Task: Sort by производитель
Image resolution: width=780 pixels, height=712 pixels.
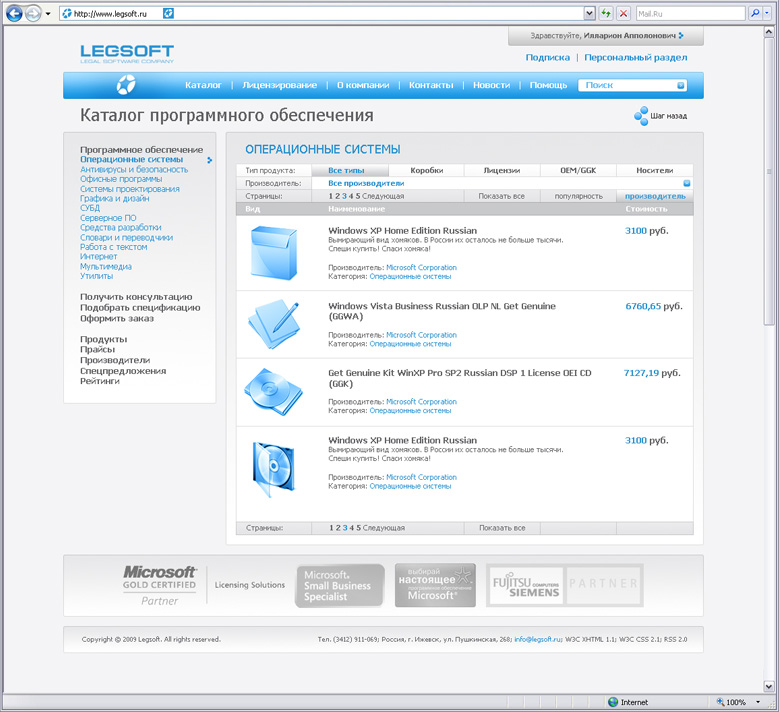Action: (x=655, y=196)
